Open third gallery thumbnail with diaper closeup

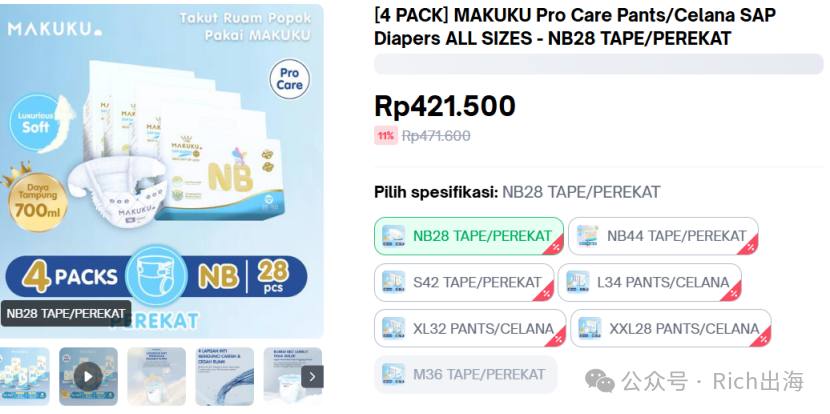(156, 376)
